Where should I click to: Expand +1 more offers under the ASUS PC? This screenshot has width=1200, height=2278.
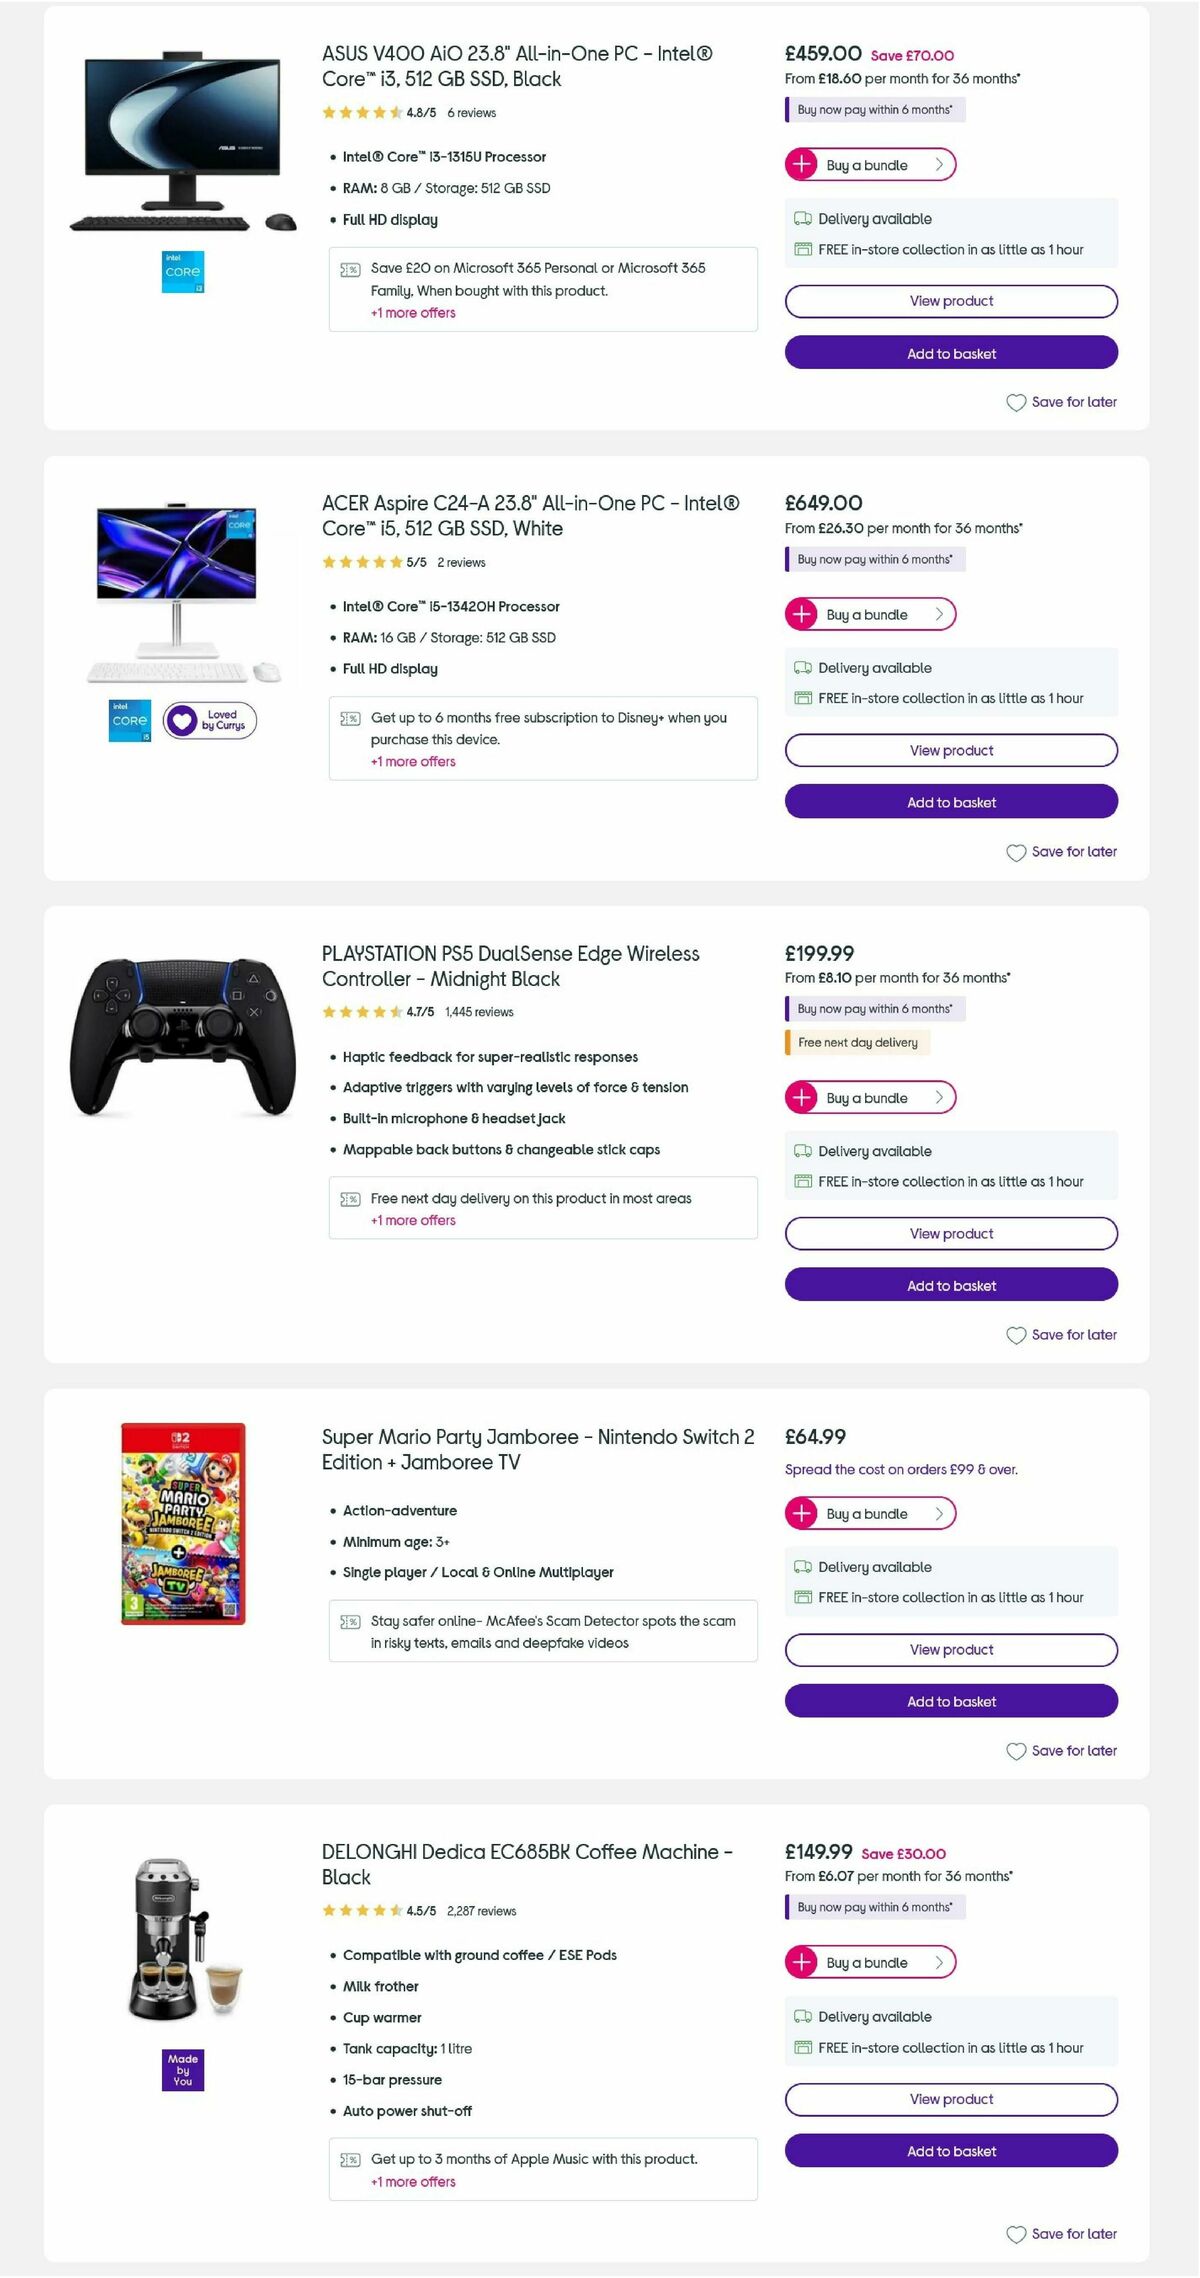click(412, 313)
